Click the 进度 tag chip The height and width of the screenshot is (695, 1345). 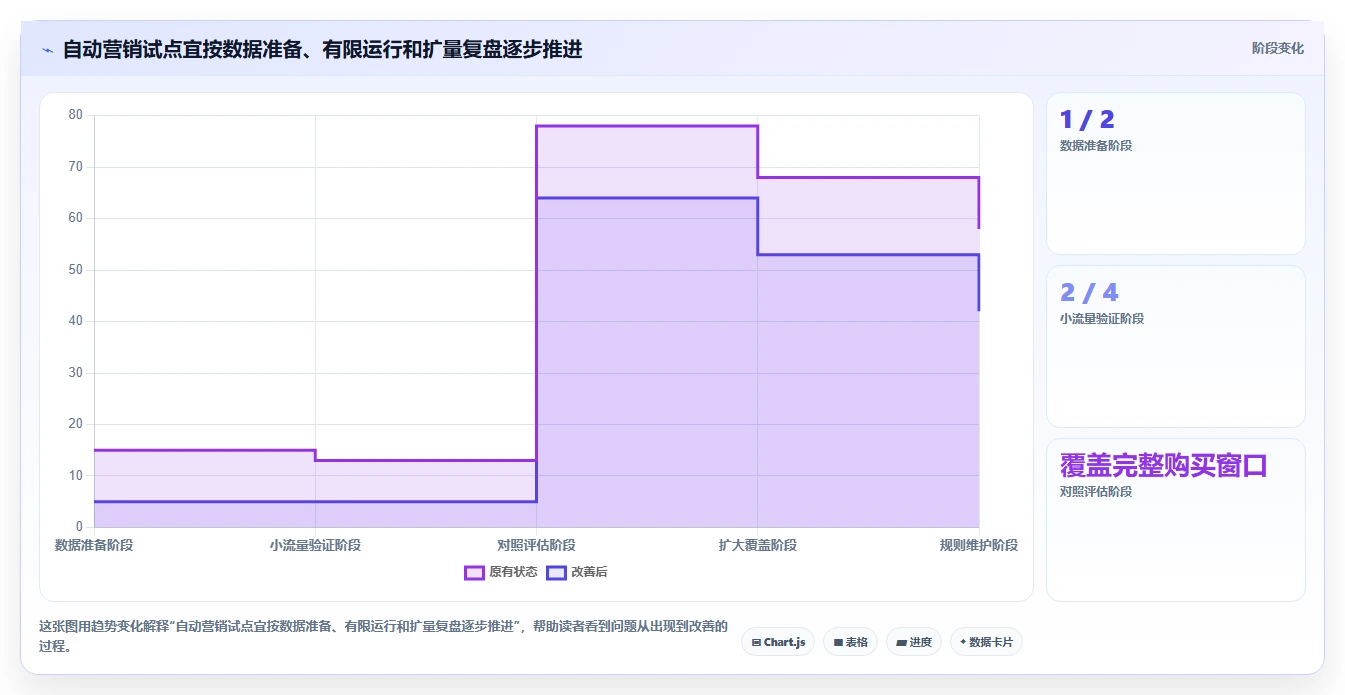pyautogui.click(x=914, y=642)
